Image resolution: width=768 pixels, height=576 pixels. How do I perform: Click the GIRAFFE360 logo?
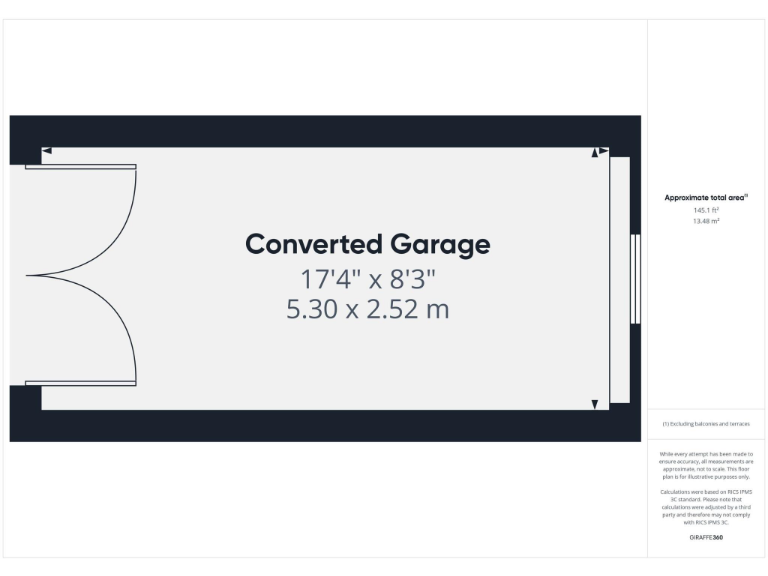[x=706, y=537]
